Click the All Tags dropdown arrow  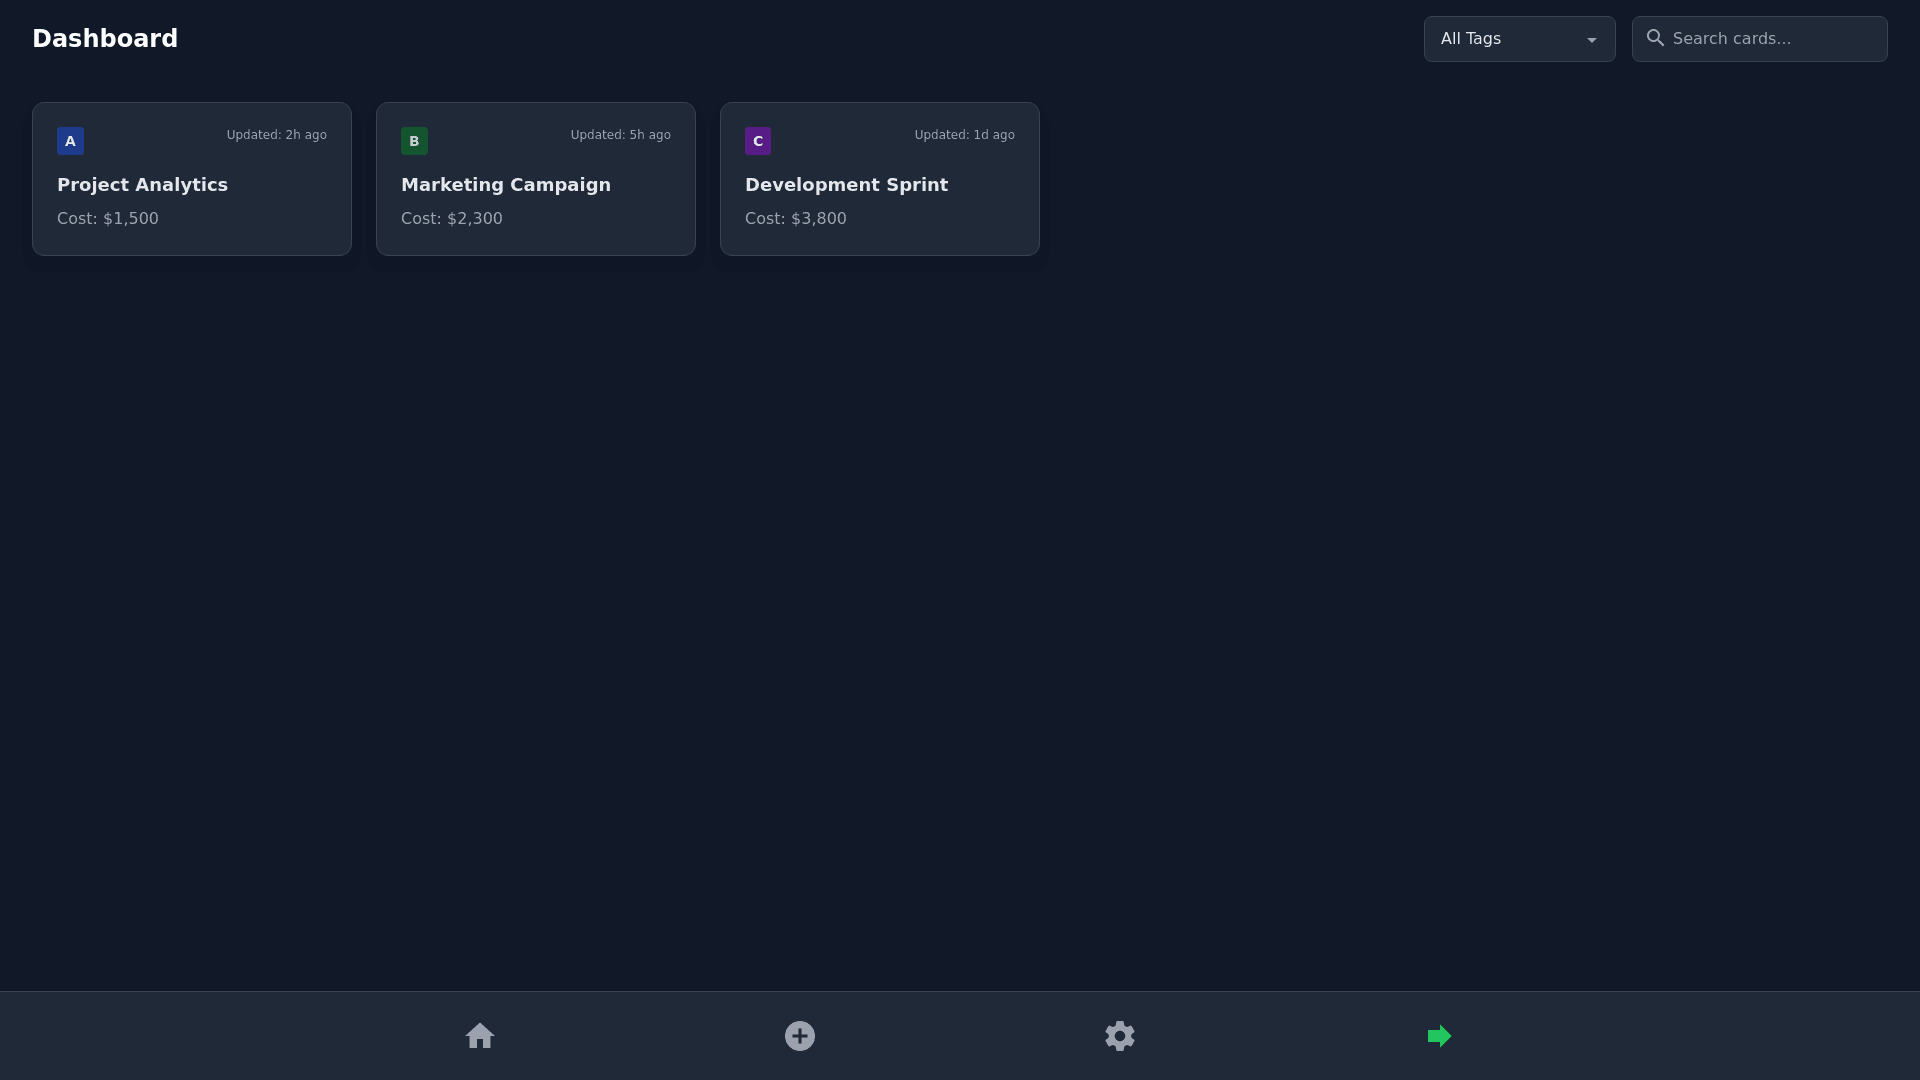[x=1592, y=40]
